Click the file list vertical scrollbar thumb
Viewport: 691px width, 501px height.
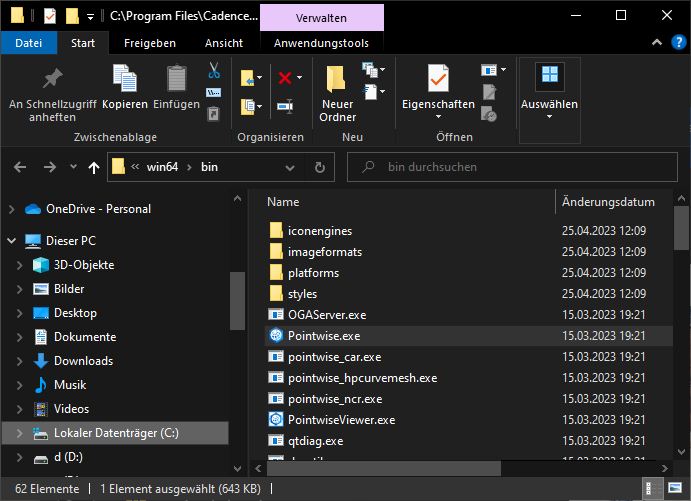tap(681, 228)
